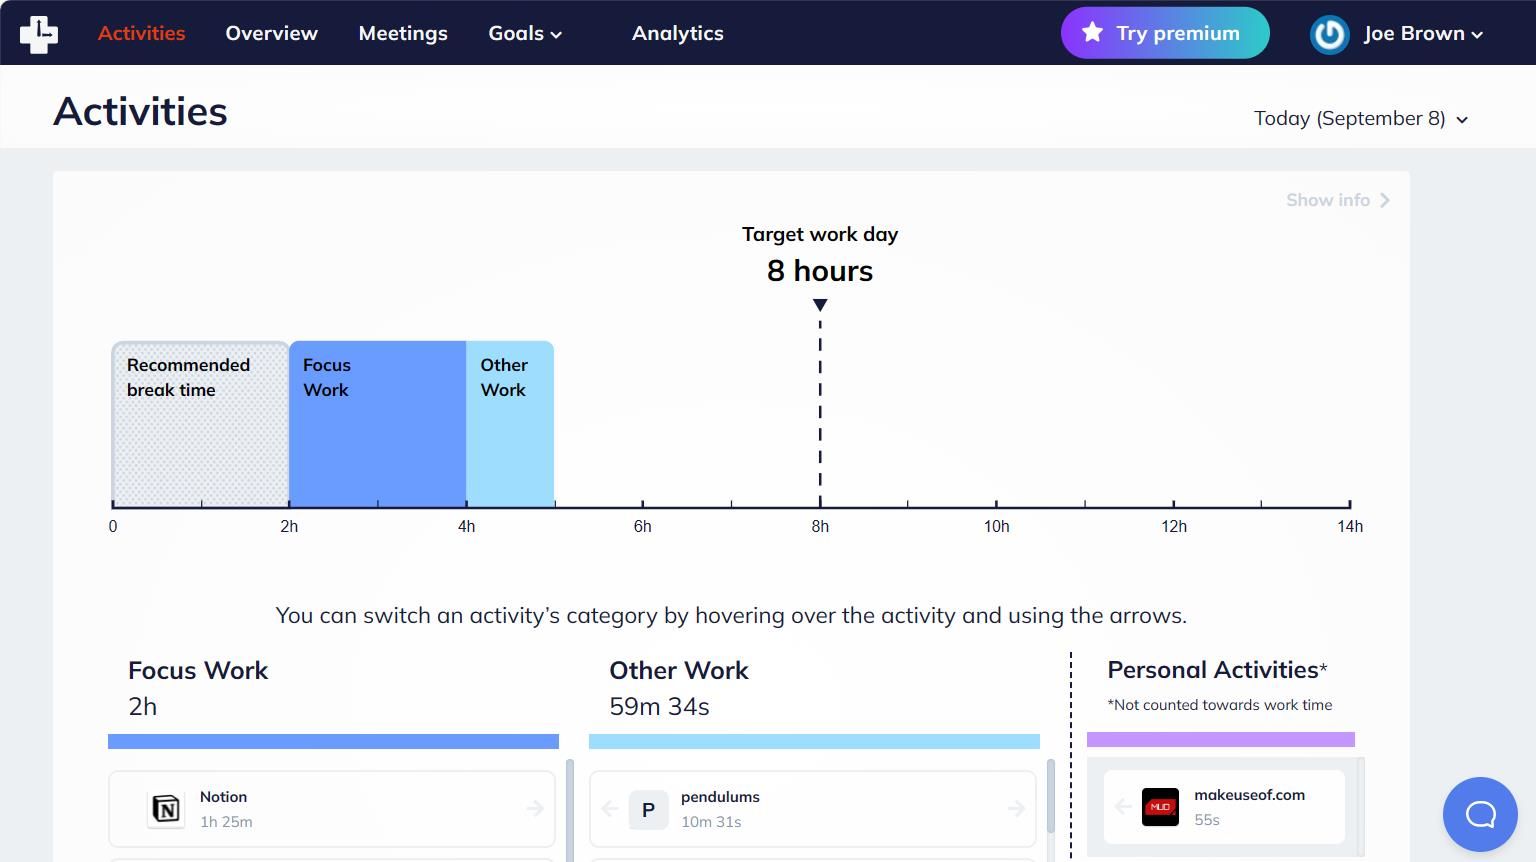Open the Joe Brown account menu
1536x862 pixels.
pyautogui.click(x=1423, y=33)
